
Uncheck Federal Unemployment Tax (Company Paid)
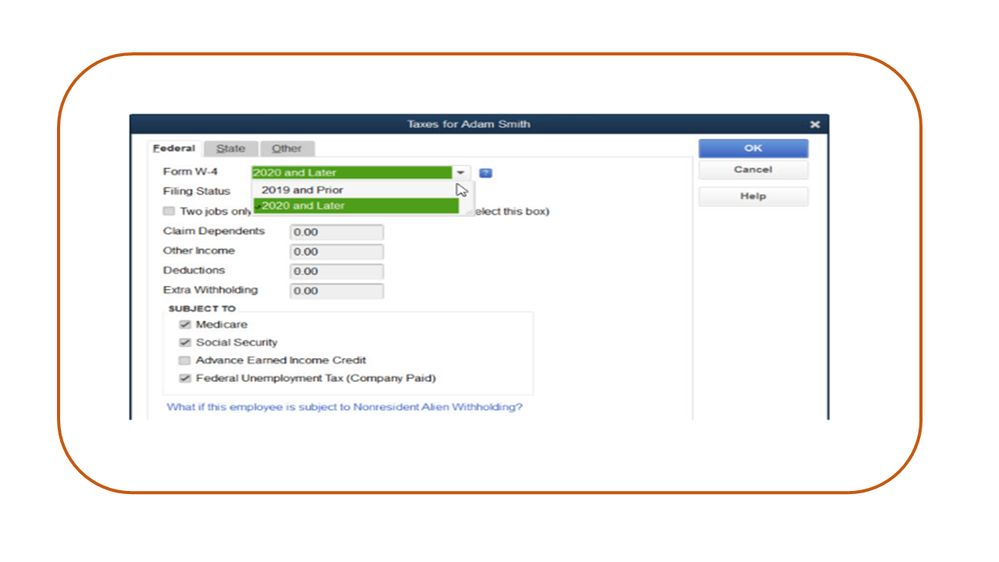click(185, 378)
